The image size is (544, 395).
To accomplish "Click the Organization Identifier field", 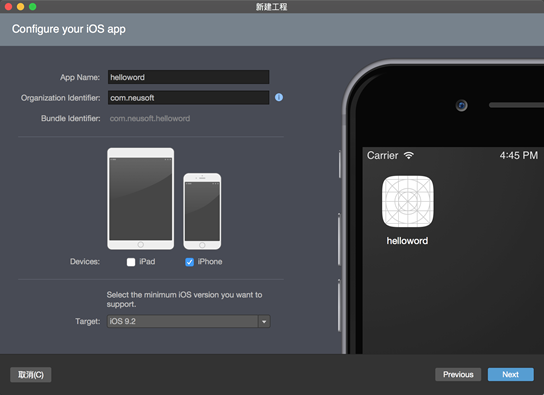I will pos(188,98).
